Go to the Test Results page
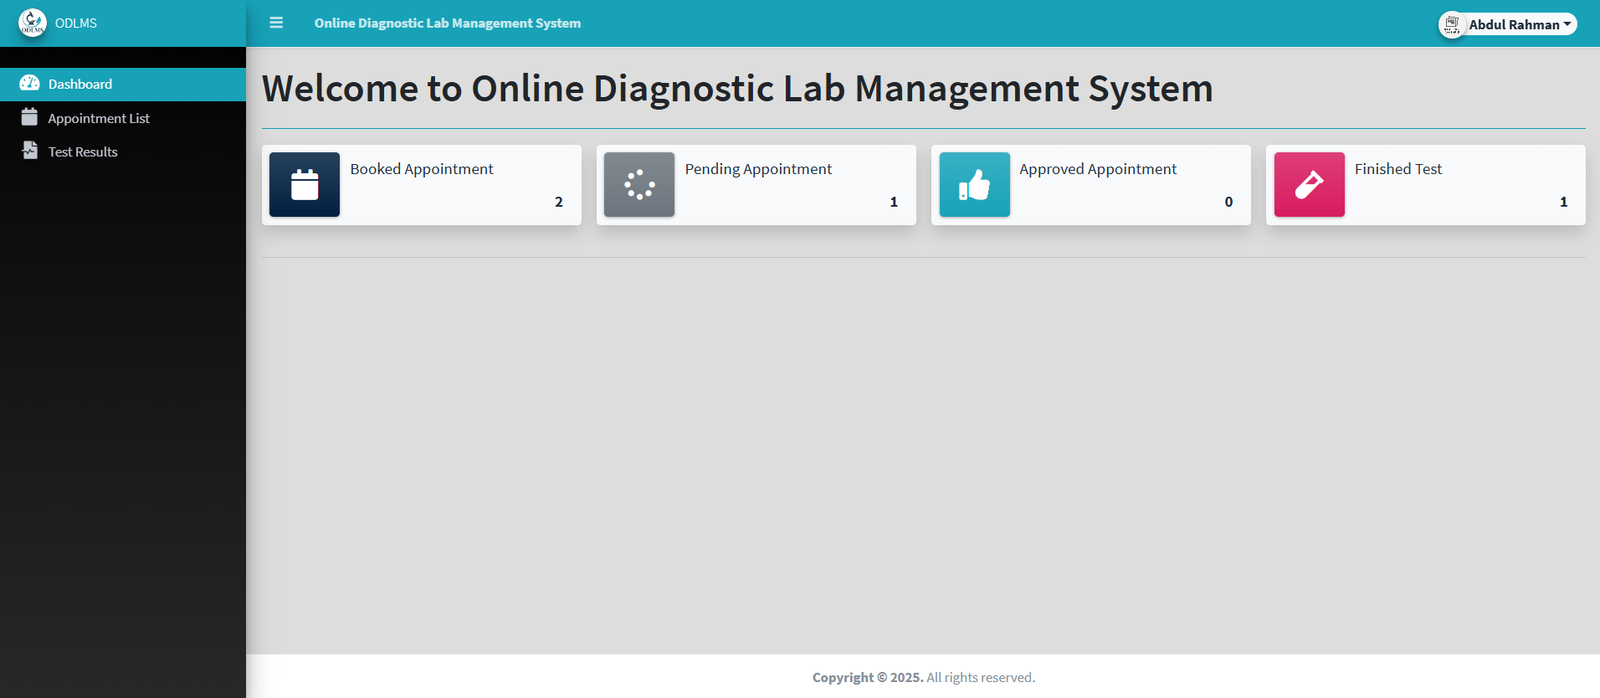 (x=83, y=152)
